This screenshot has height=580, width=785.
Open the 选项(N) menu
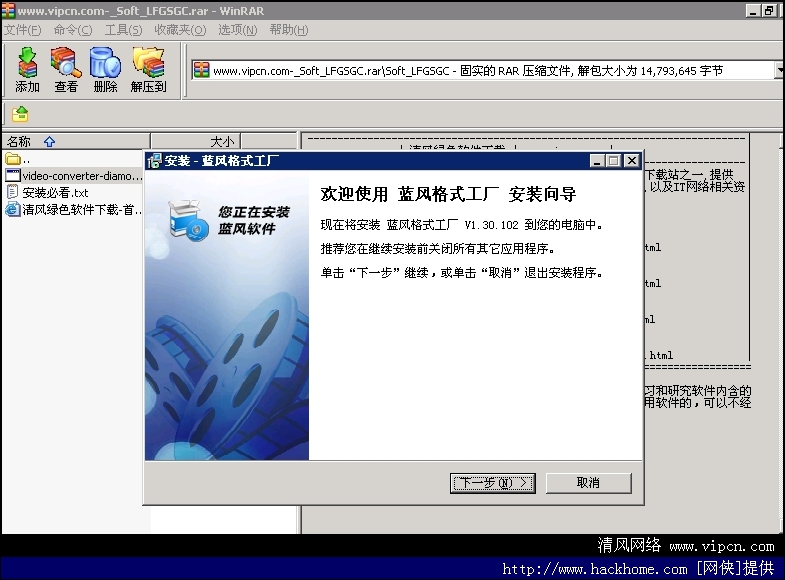tap(238, 30)
